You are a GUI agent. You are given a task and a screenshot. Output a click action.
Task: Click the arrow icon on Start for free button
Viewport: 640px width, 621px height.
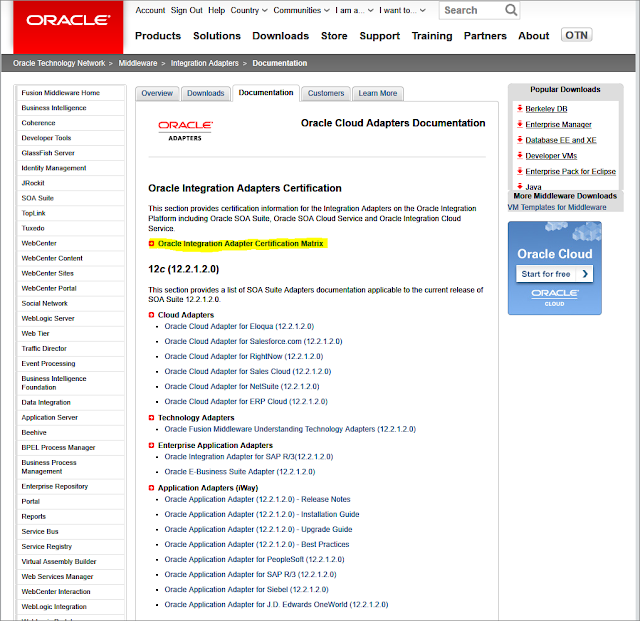click(585, 274)
